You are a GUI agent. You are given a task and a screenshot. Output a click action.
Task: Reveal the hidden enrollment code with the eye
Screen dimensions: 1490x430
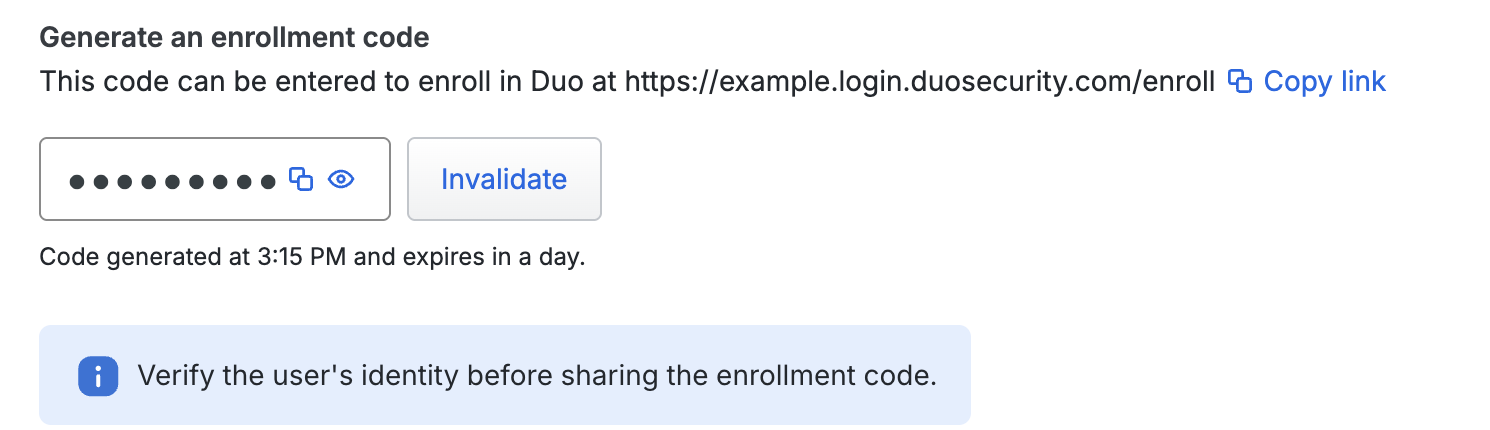click(342, 179)
